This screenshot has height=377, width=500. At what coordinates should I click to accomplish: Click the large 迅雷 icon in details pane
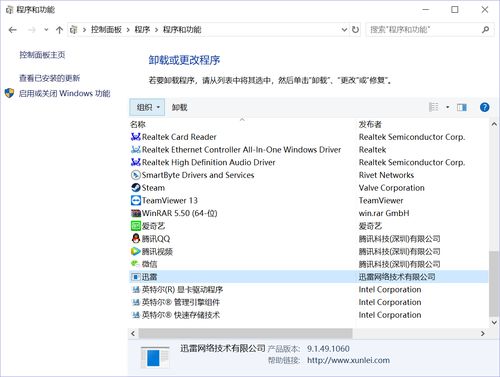point(155,357)
